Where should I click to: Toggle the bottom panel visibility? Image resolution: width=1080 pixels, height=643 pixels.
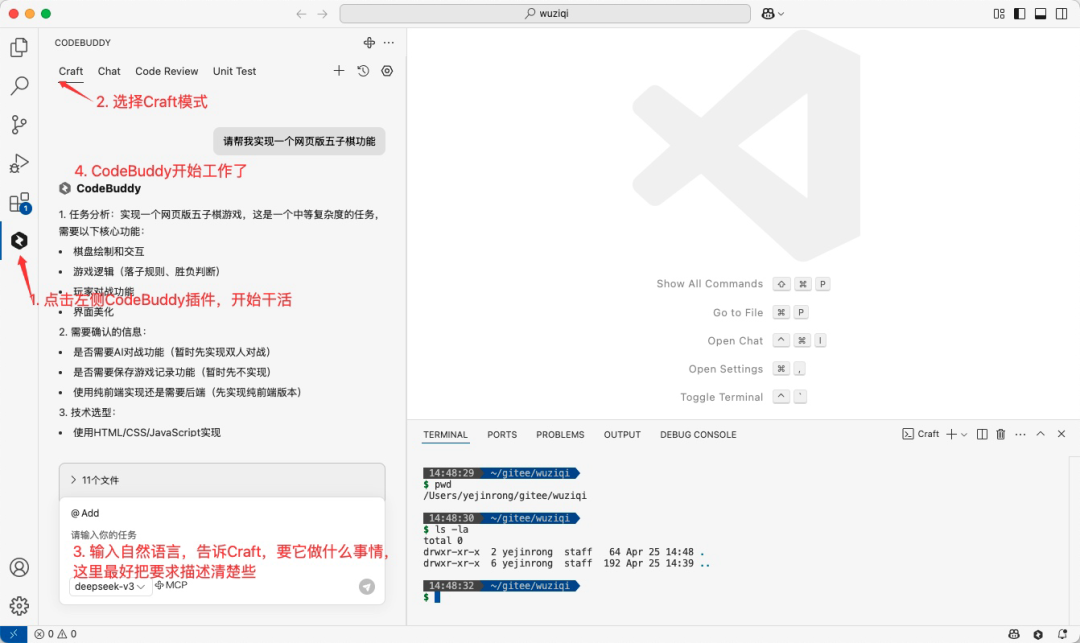(x=1041, y=14)
